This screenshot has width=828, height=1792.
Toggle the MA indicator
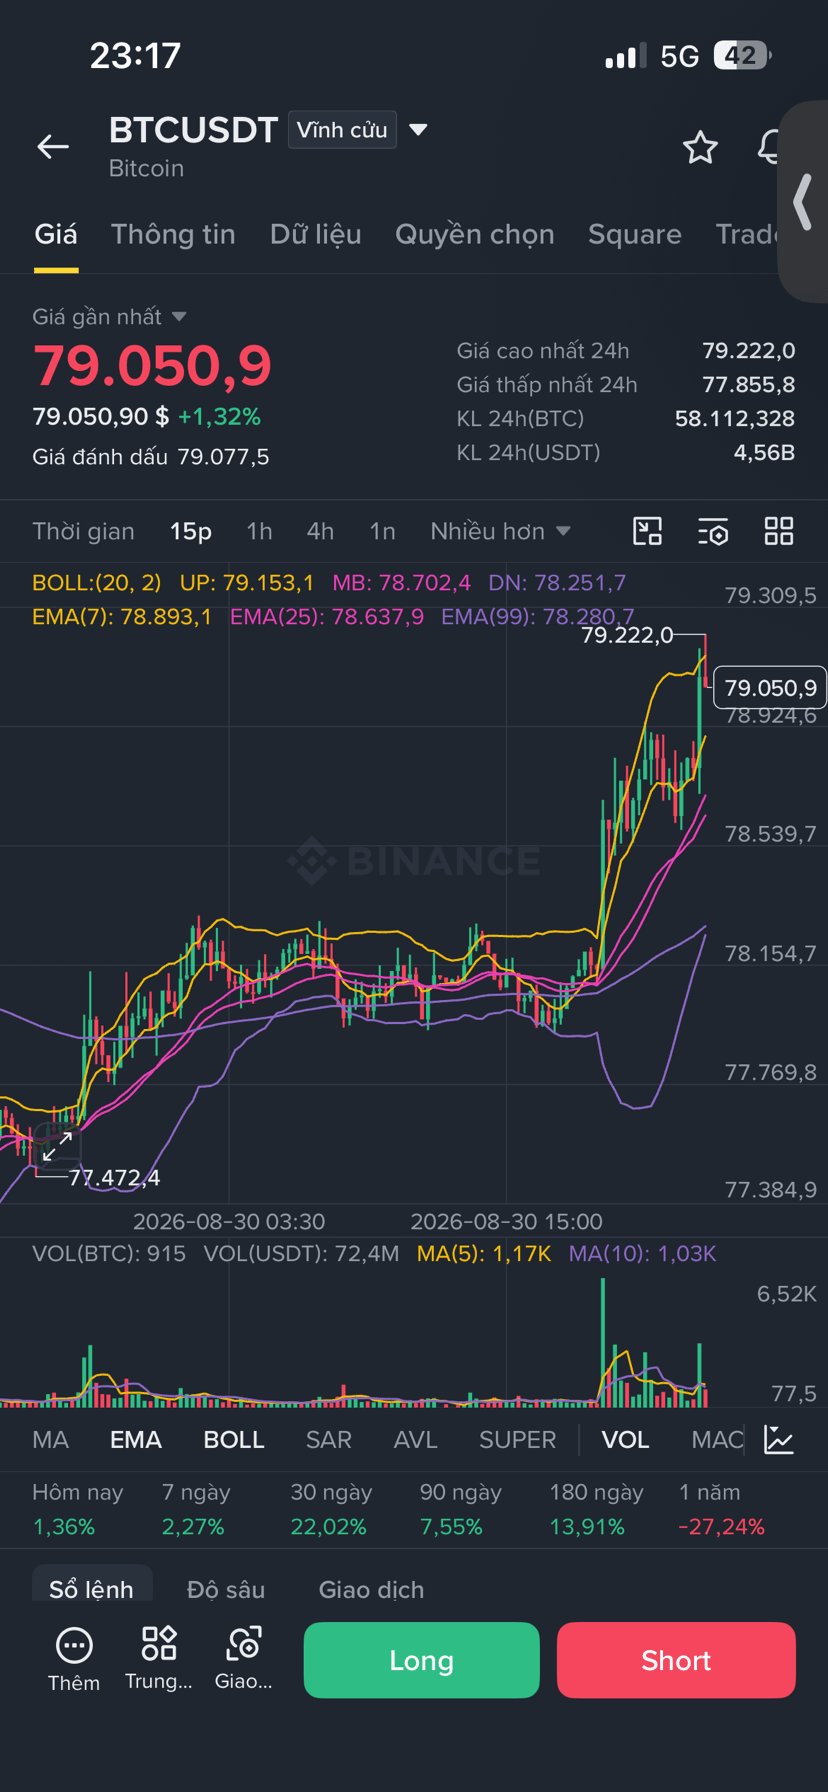point(50,1439)
